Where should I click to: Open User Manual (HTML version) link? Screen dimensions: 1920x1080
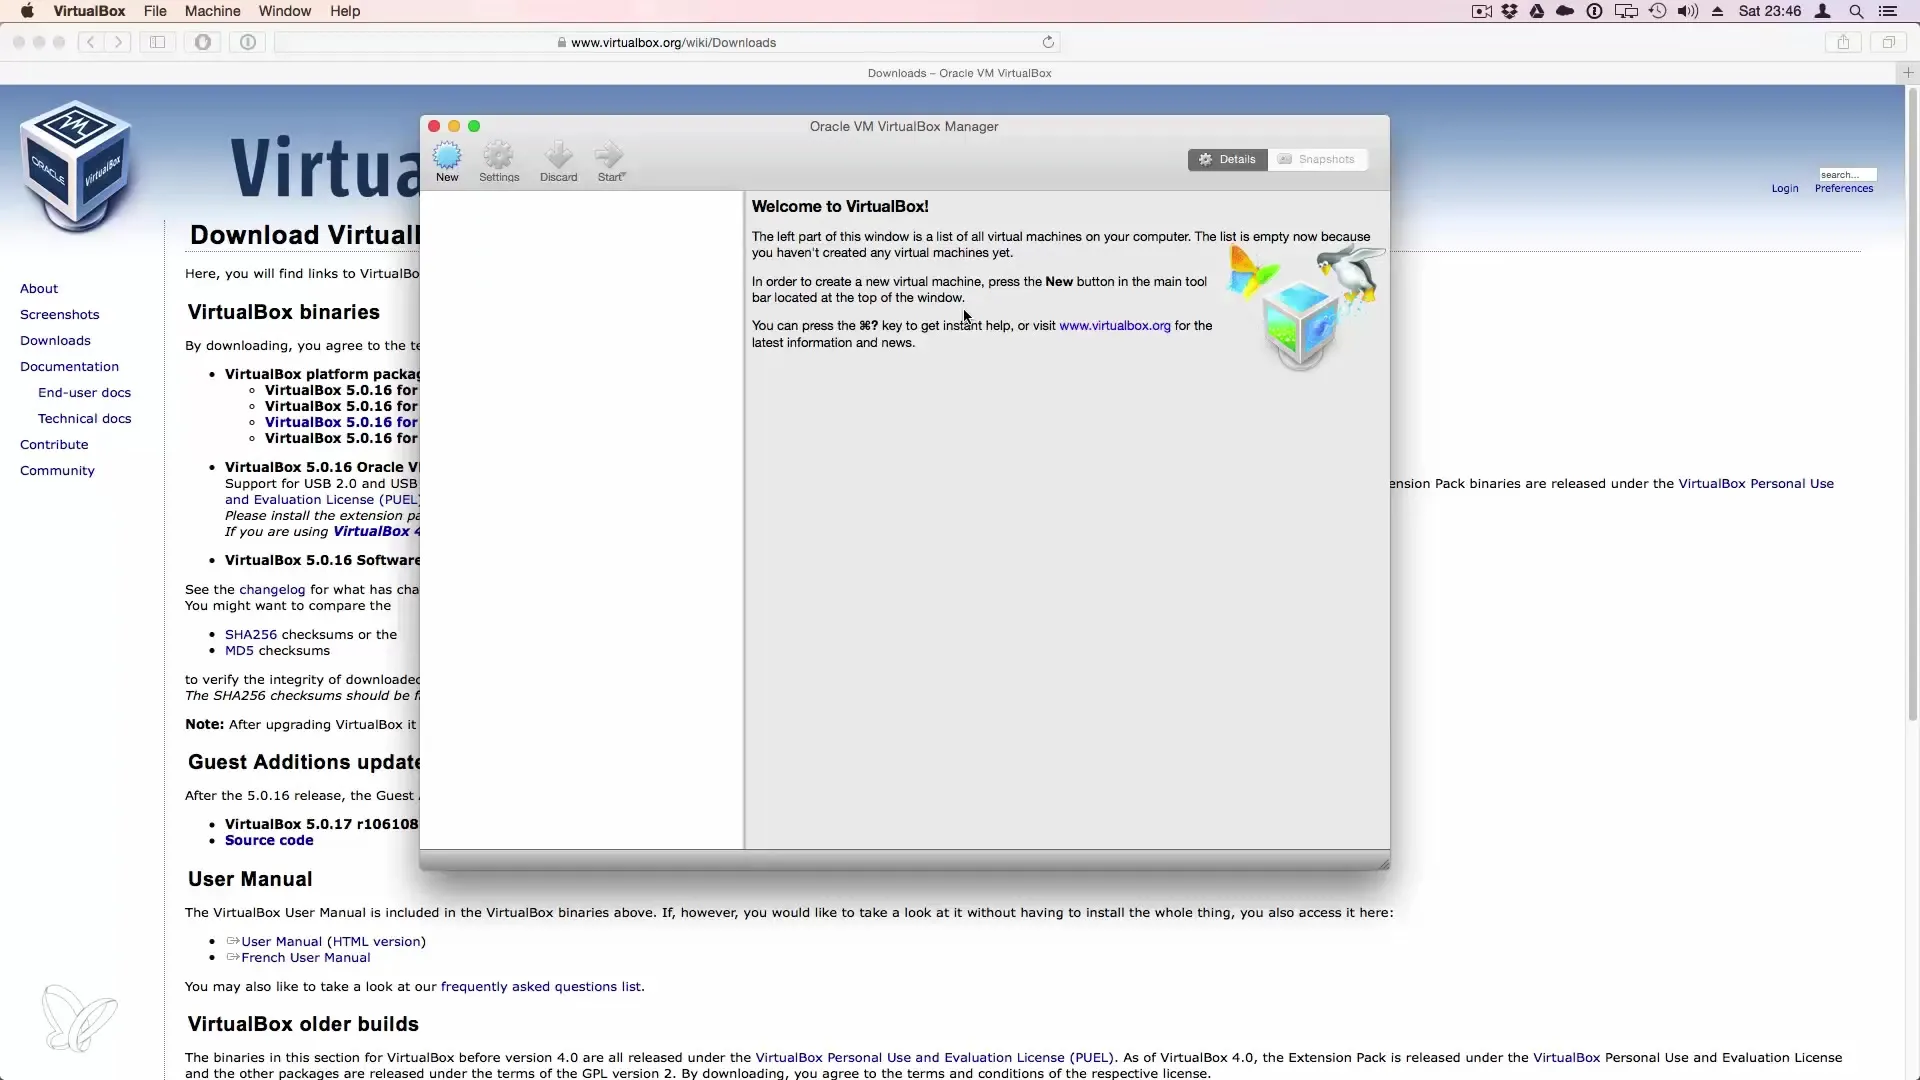(333, 942)
